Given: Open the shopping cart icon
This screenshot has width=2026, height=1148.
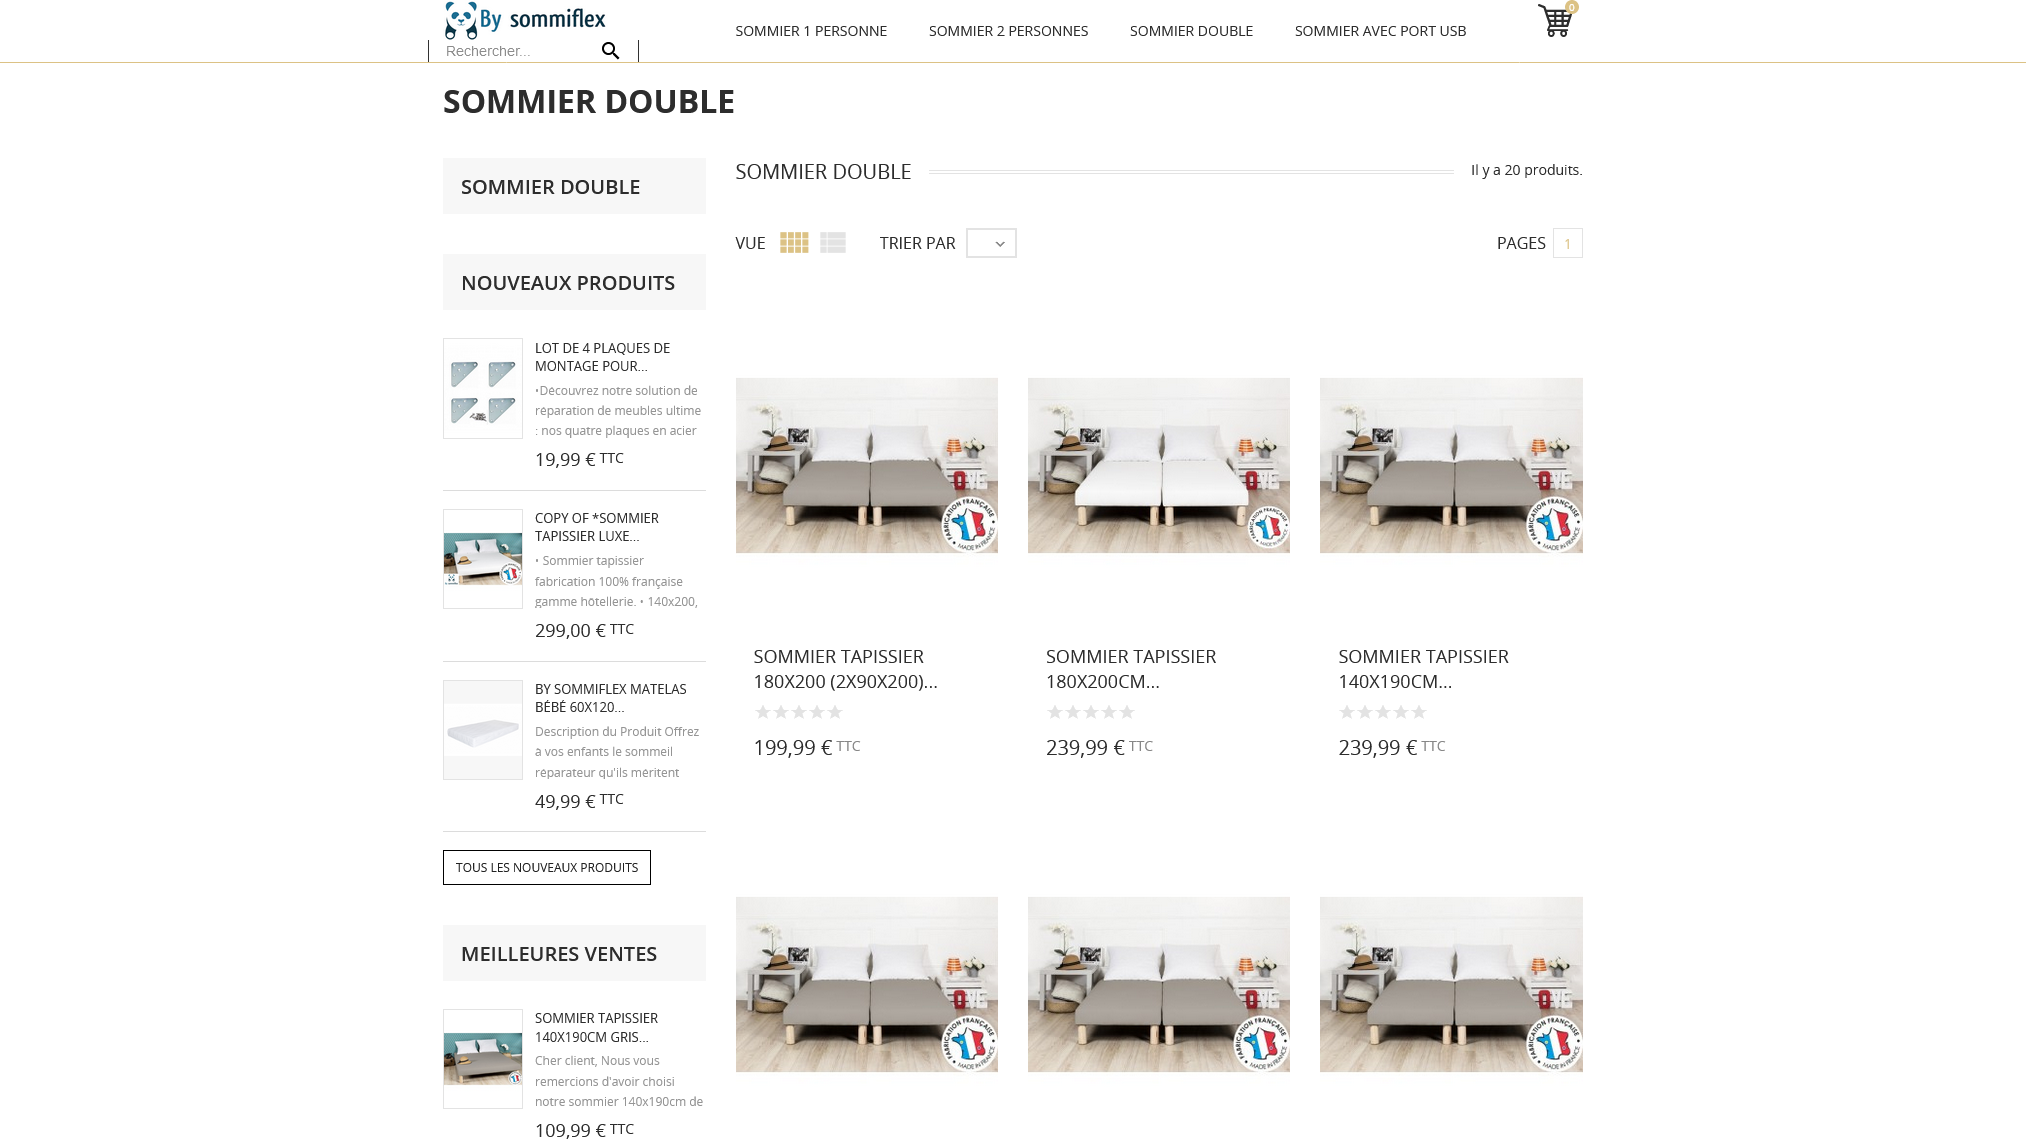Looking at the screenshot, I should coord(1555,20).
